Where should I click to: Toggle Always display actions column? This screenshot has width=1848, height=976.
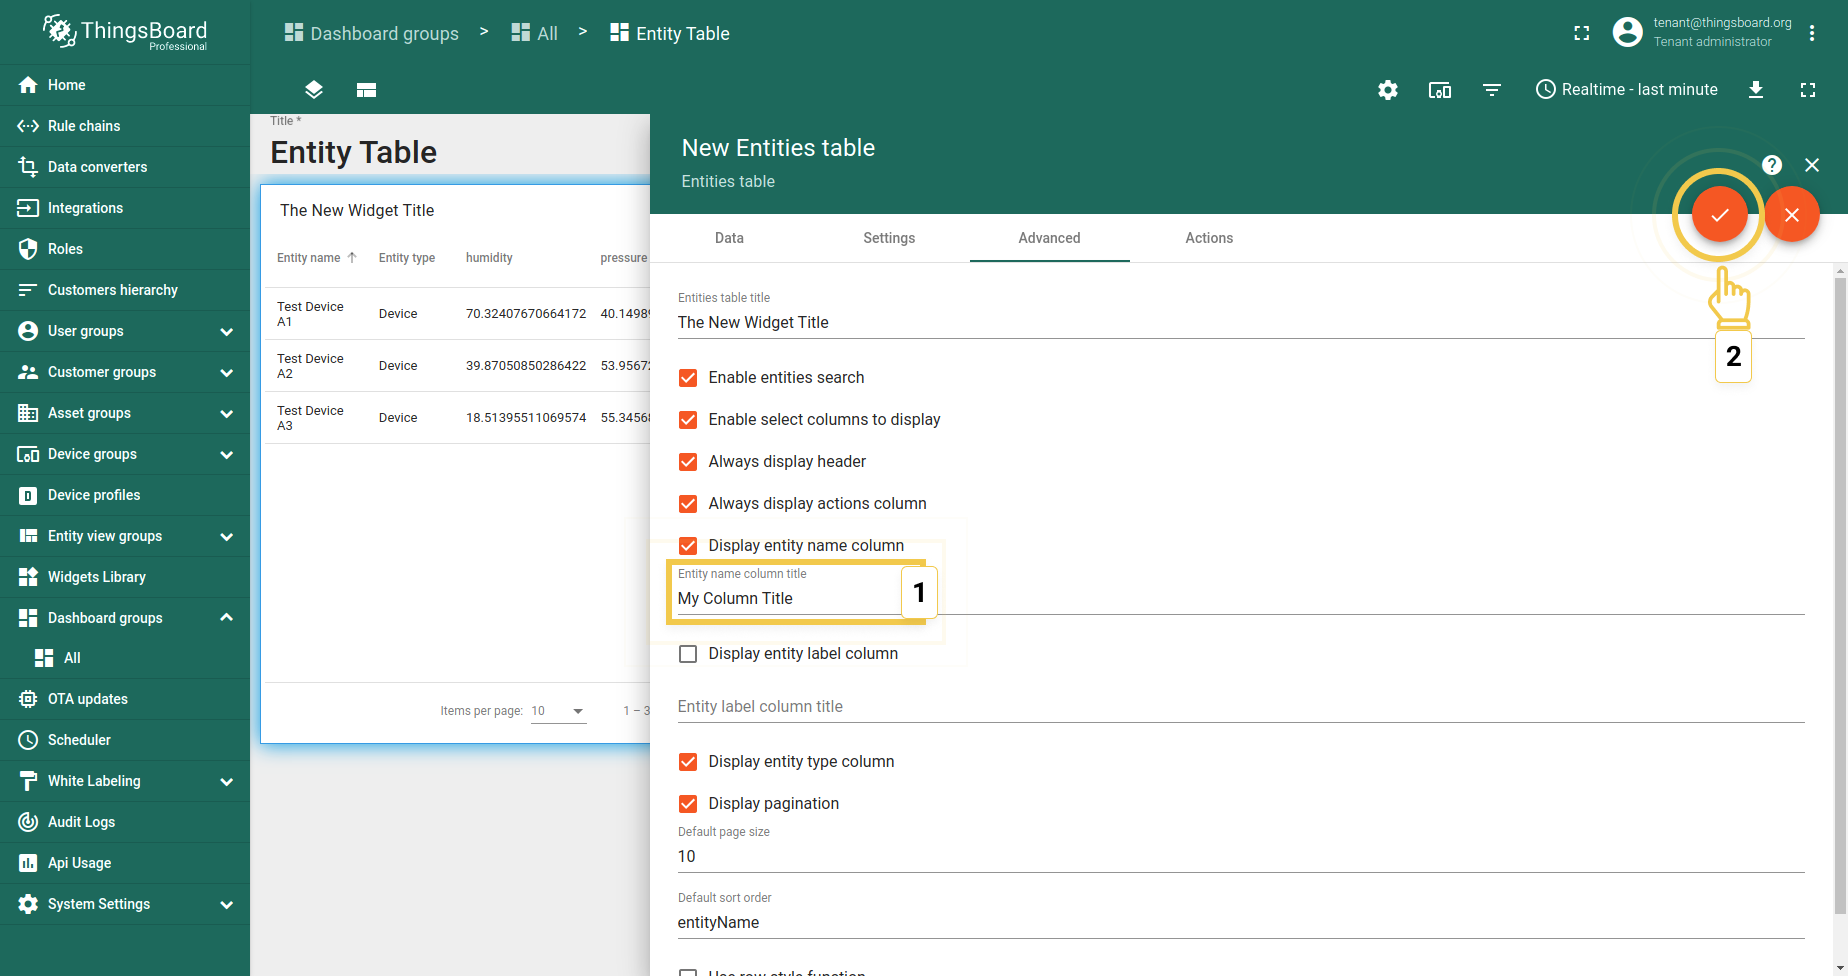click(x=688, y=504)
